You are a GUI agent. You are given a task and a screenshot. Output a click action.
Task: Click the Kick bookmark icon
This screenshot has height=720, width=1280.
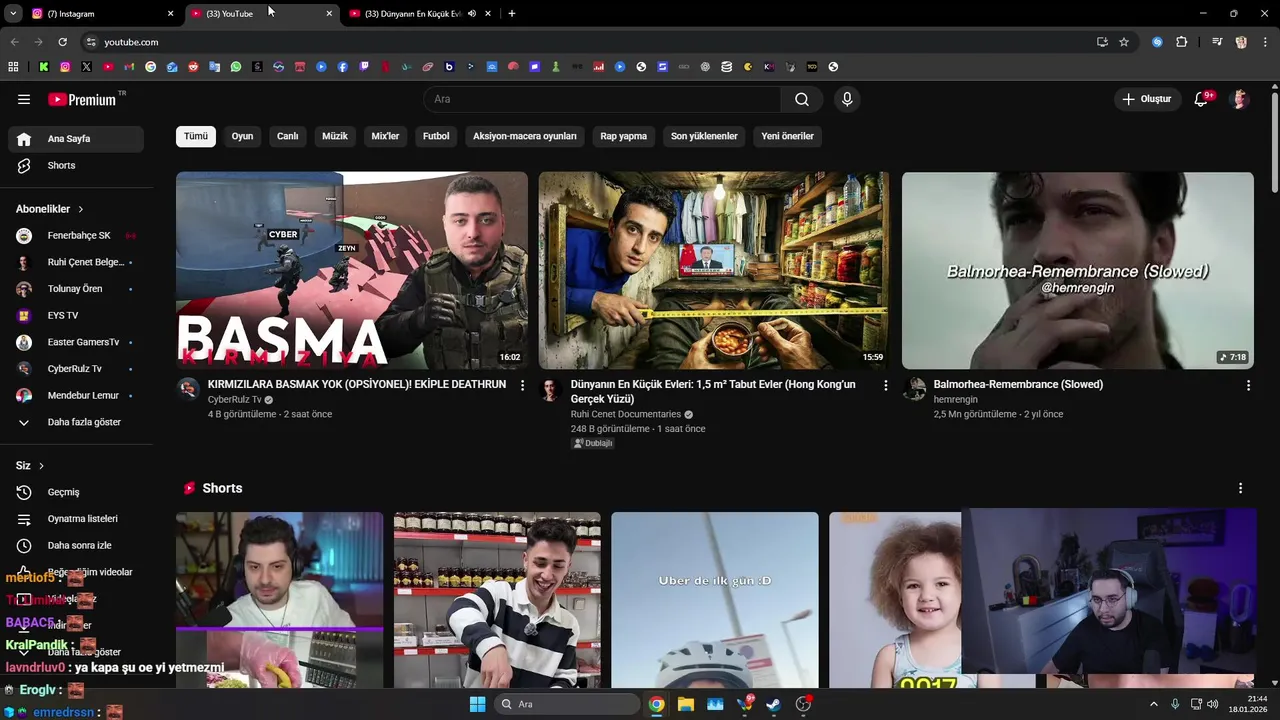44,67
